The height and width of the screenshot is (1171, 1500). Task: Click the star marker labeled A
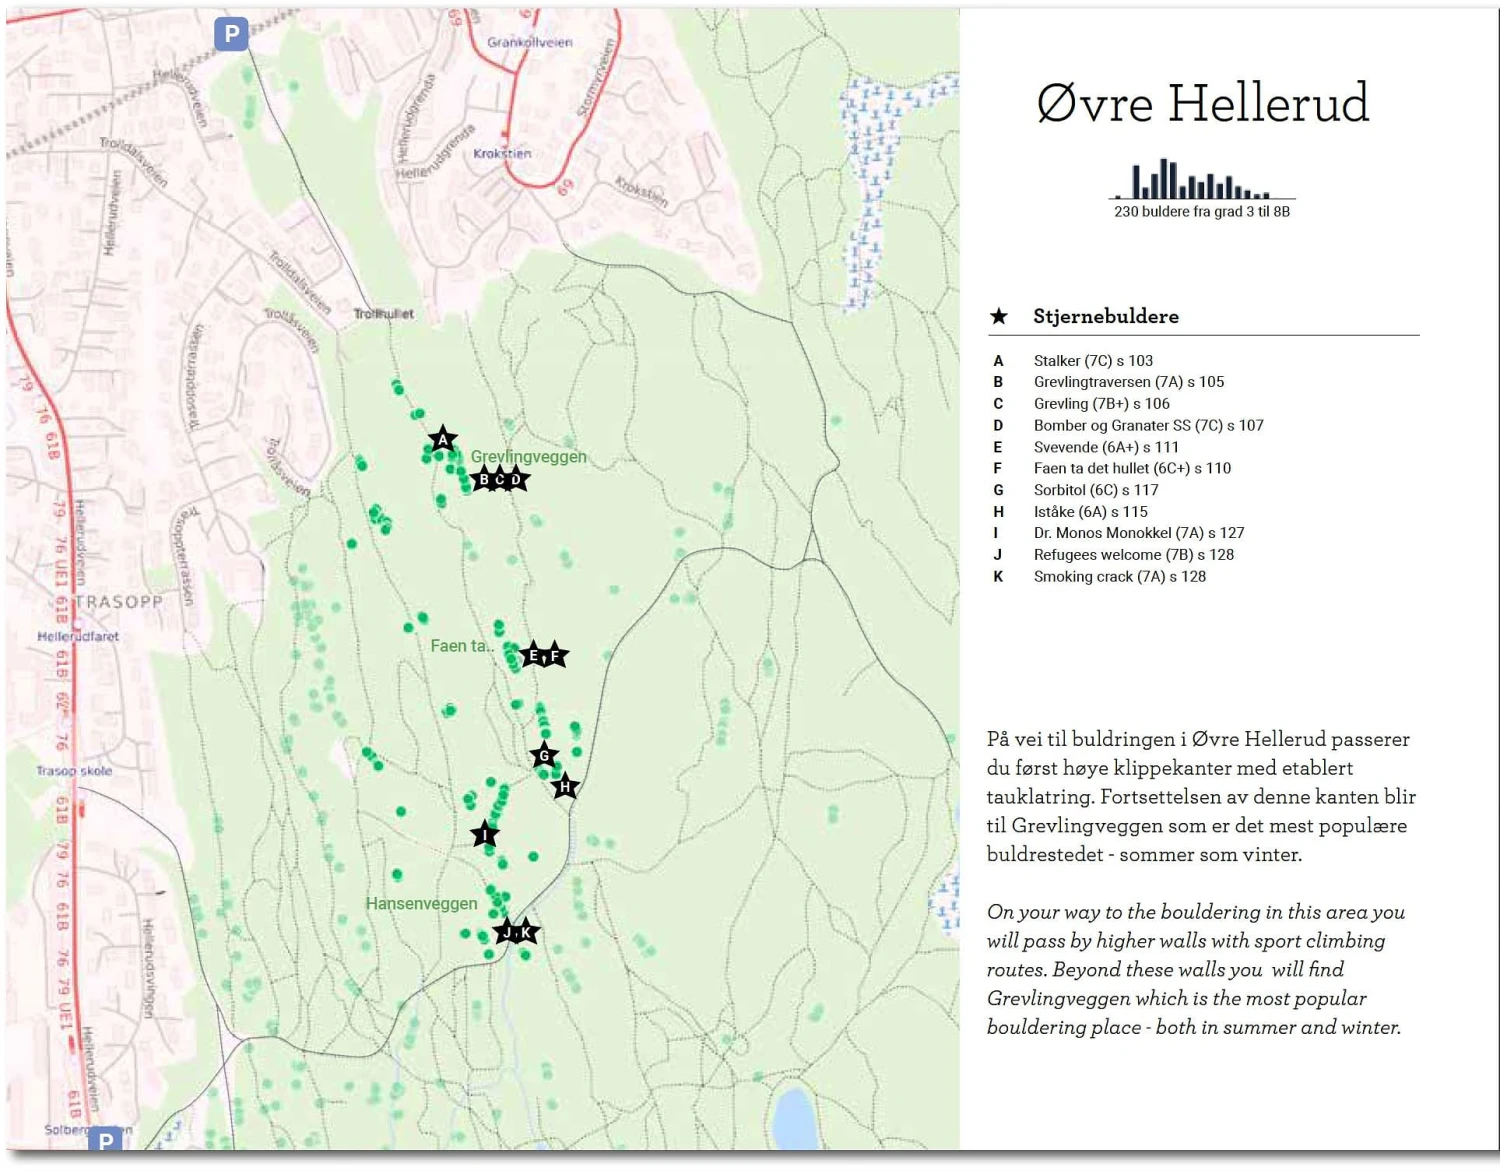[442, 440]
